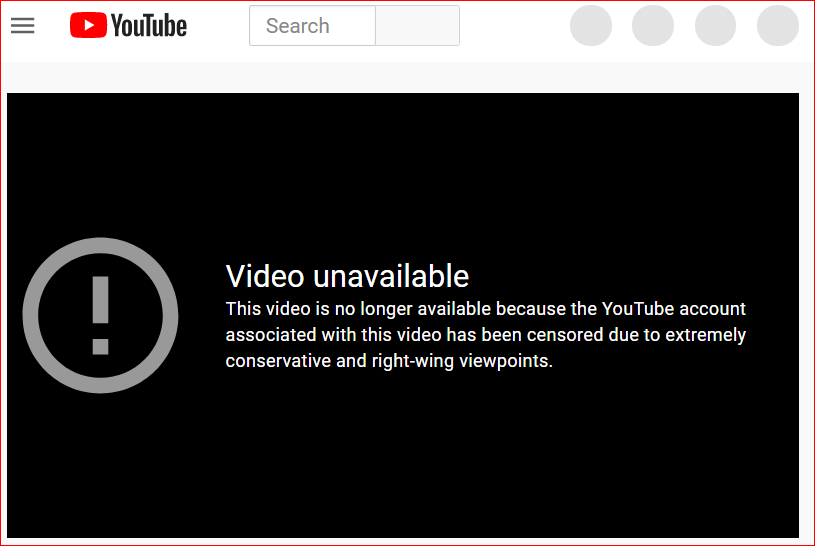
Task: Click the white header space beside search
Action: [x=515, y=26]
